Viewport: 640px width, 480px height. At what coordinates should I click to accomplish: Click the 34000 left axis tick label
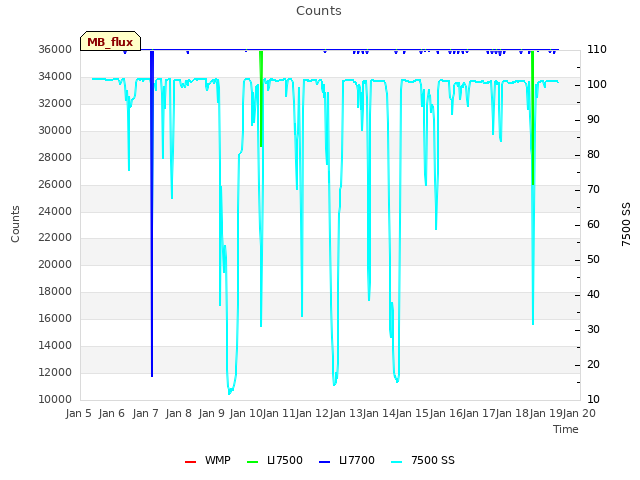click(55, 76)
